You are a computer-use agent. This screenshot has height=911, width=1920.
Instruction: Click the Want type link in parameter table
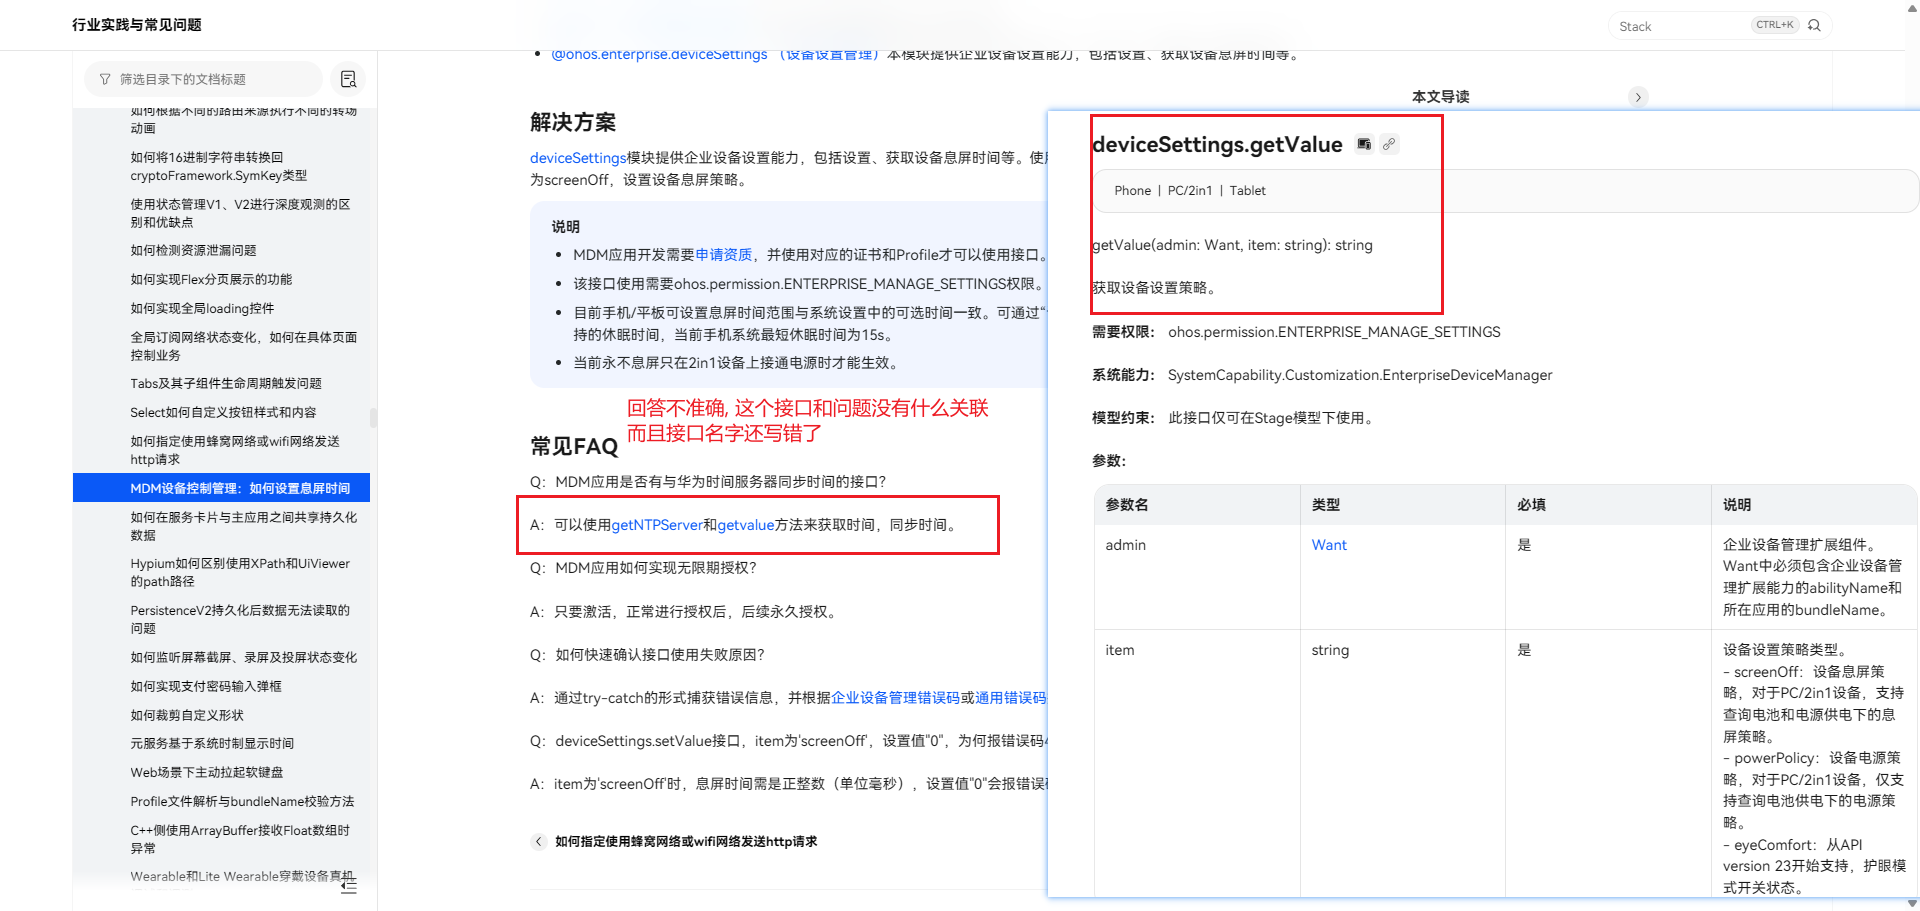[x=1329, y=545]
